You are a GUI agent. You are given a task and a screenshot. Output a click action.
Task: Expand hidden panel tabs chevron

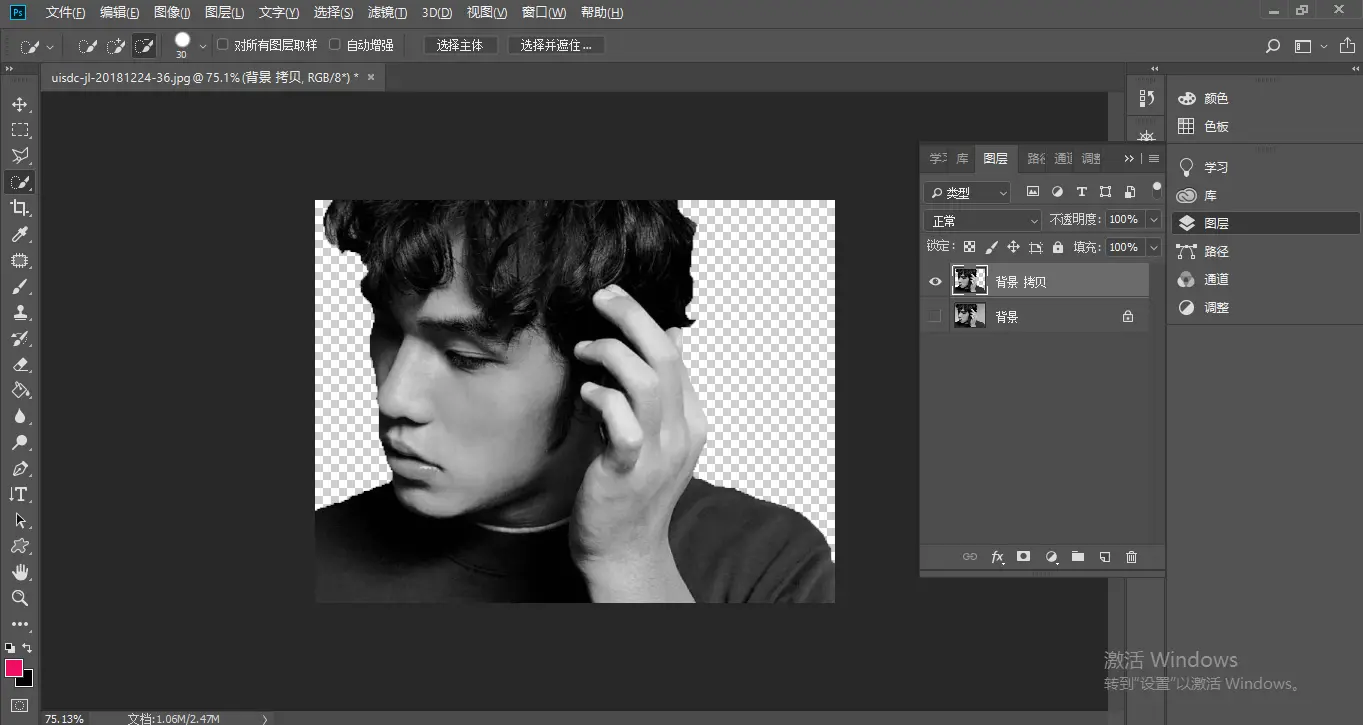[1129, 159]
